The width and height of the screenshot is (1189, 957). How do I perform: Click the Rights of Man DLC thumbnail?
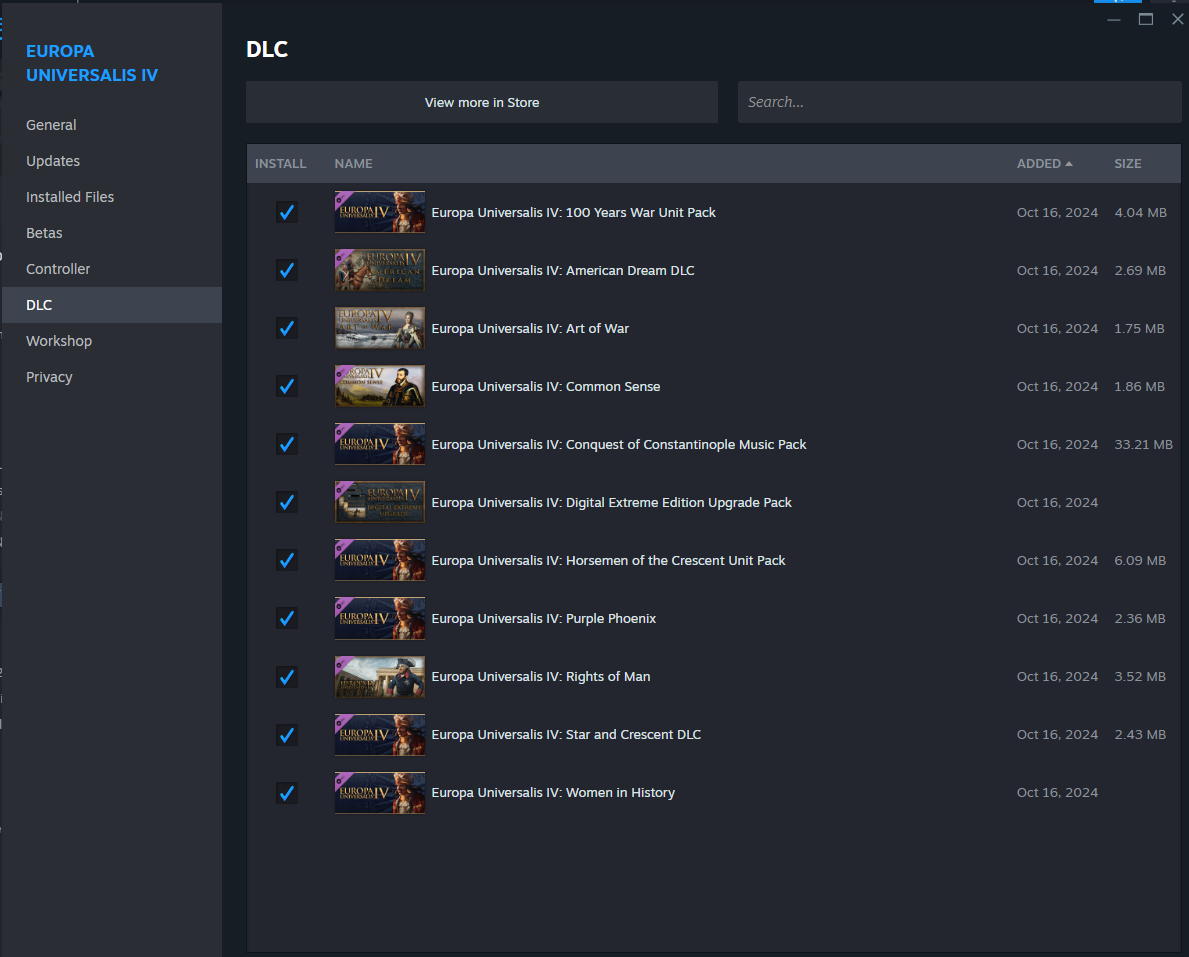pos(379,676)
